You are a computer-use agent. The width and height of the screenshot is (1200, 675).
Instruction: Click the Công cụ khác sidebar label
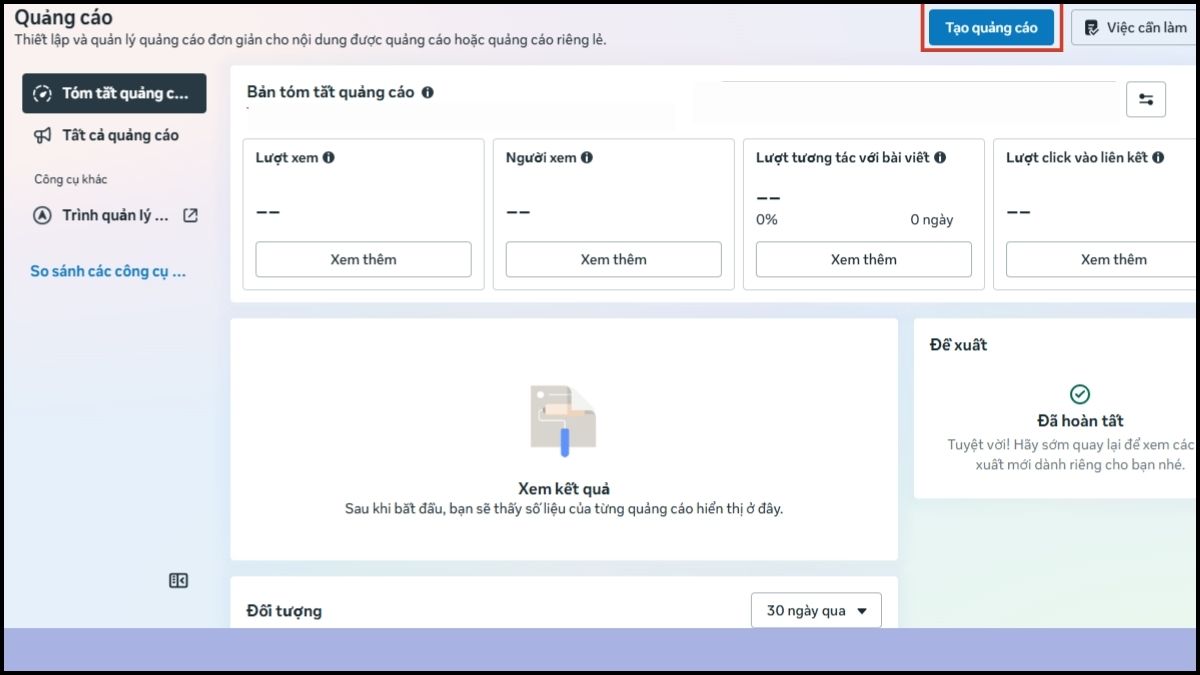[70, 179]
